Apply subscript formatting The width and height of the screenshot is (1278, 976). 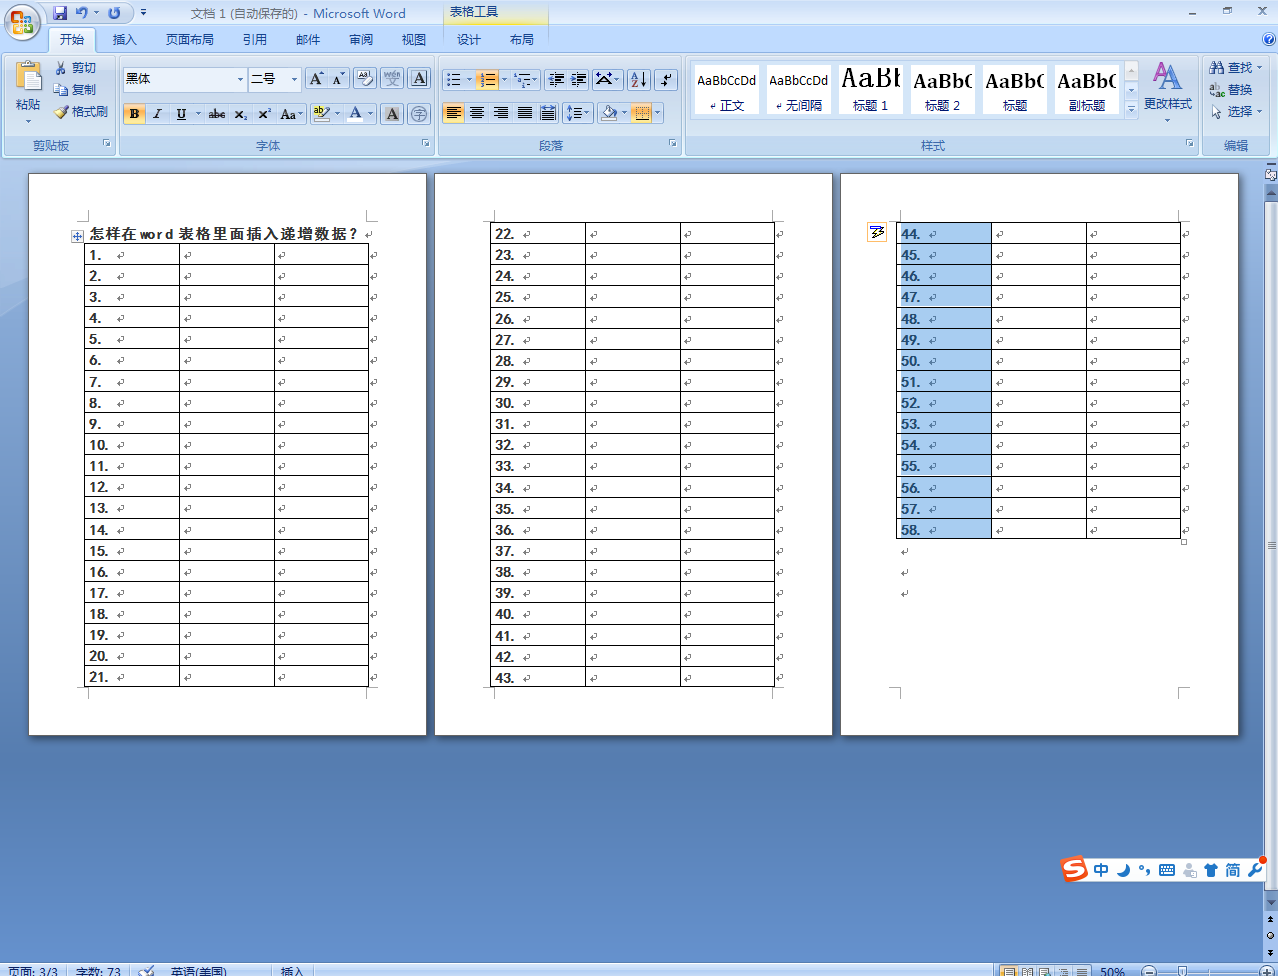pos(241,114)
